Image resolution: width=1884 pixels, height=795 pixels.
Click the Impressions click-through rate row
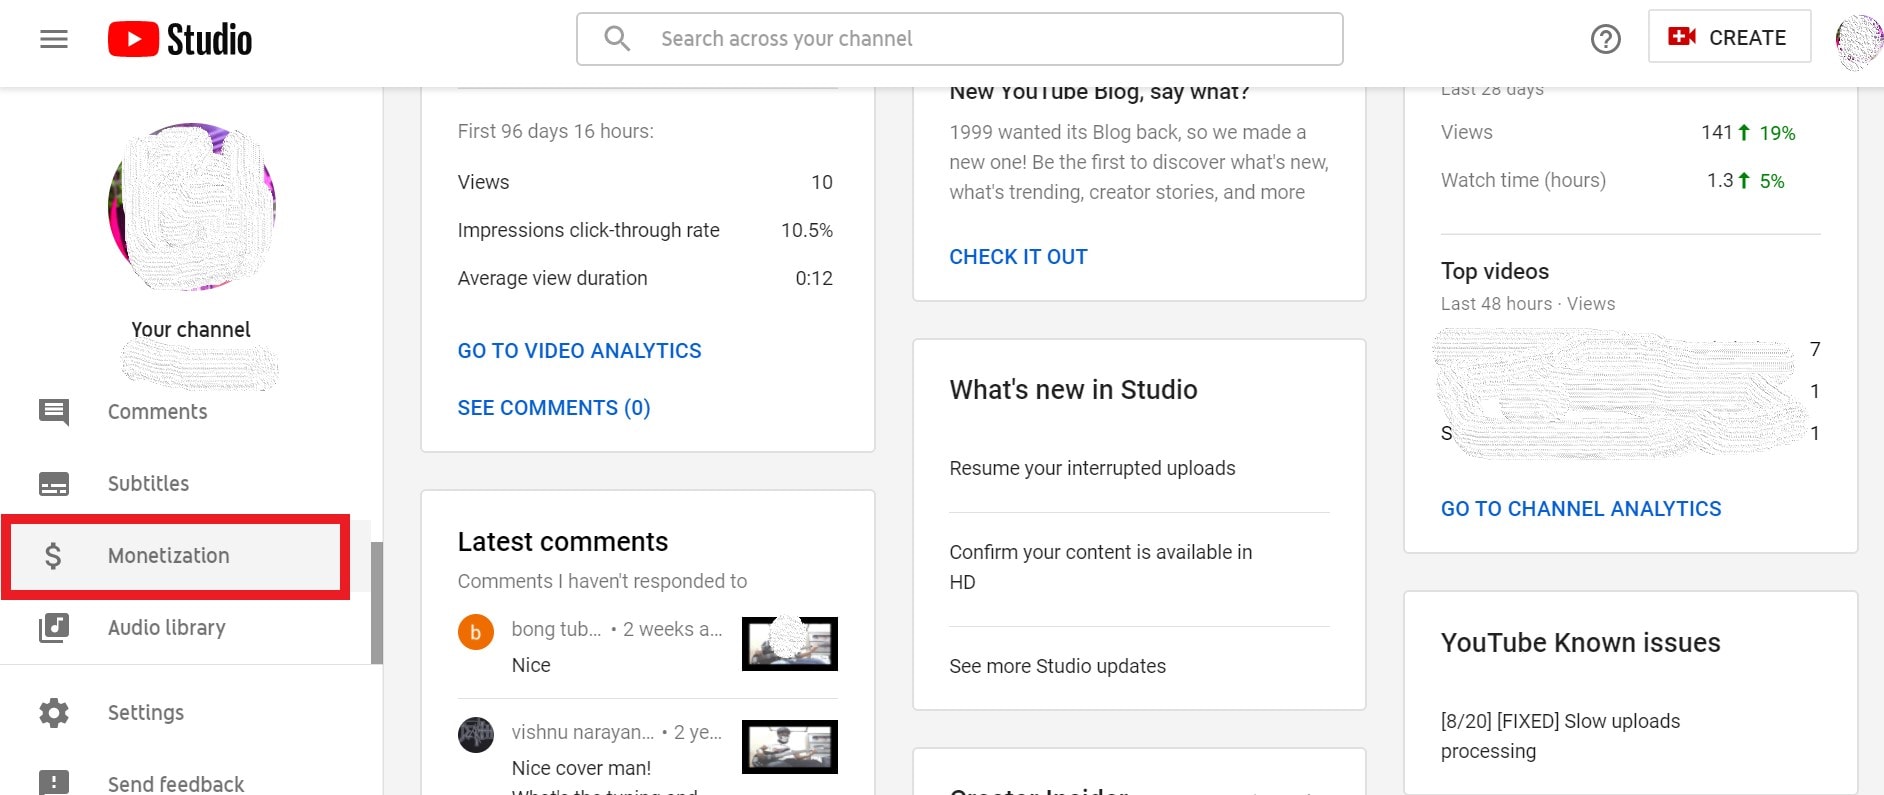tap(645, 231)
